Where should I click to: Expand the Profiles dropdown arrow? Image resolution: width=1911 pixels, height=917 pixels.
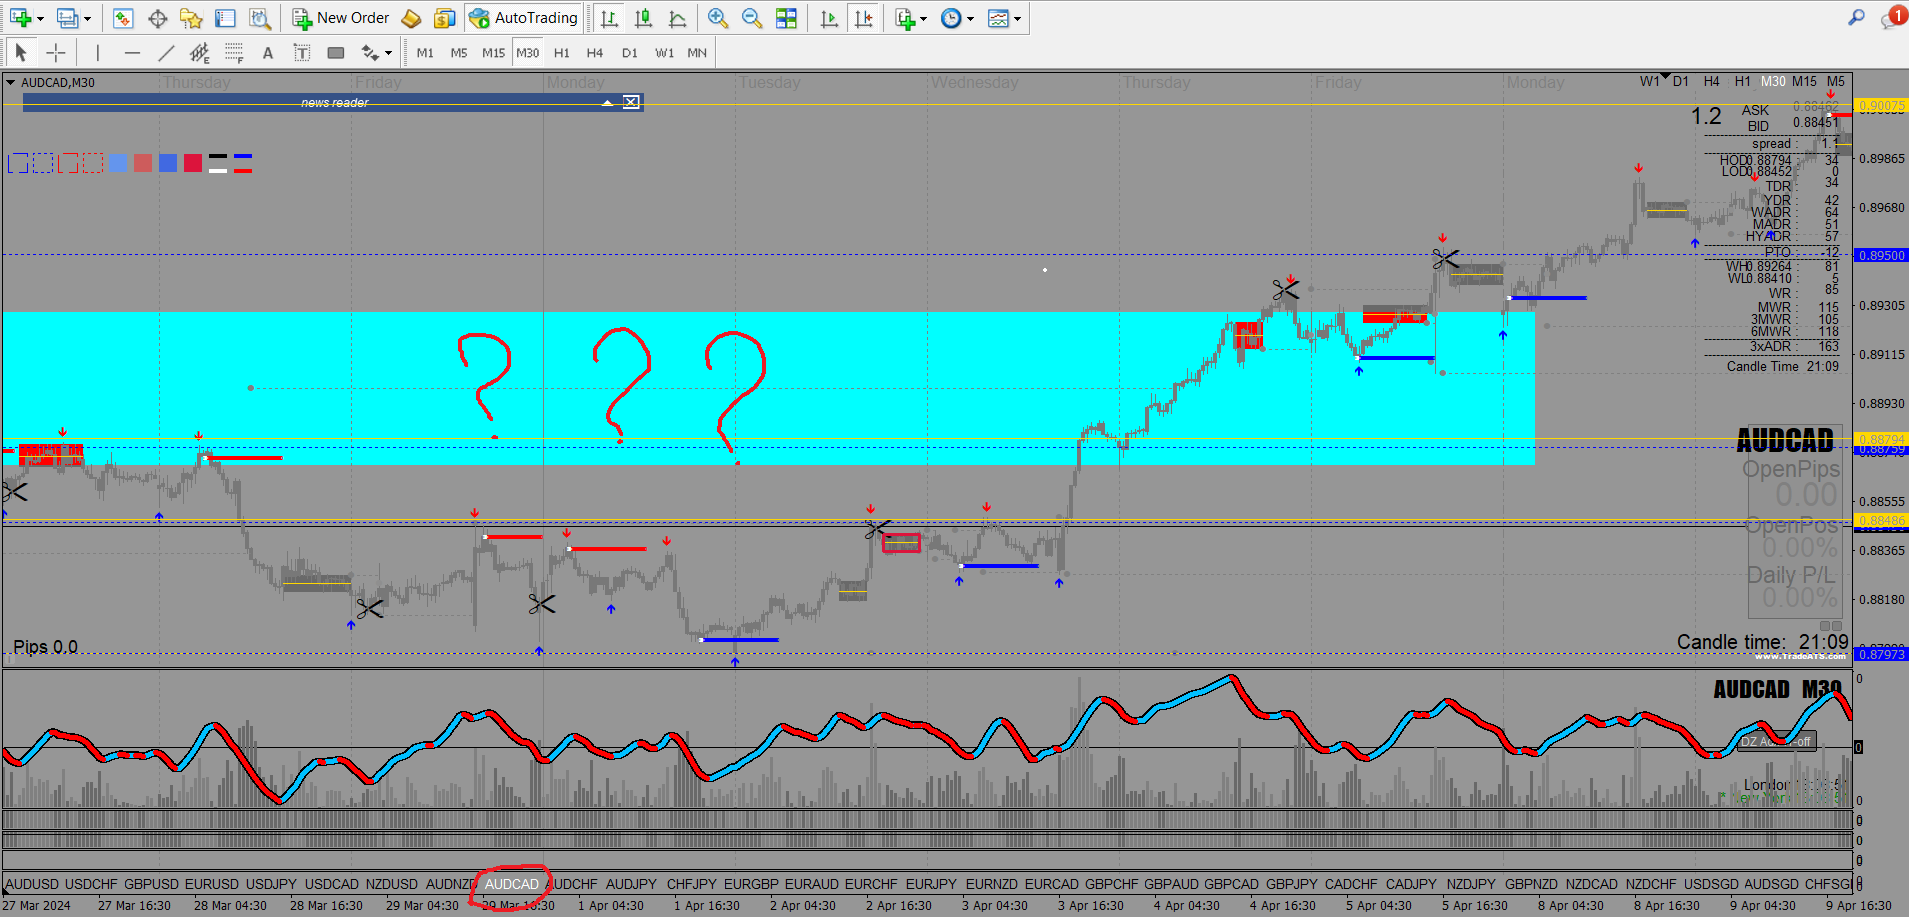coord(87,18)
